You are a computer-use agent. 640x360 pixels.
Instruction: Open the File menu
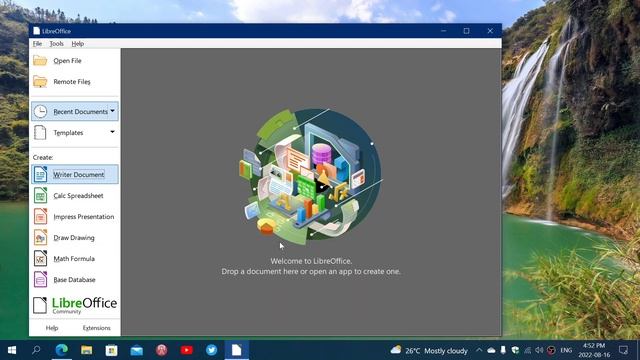tap(37, 43)
